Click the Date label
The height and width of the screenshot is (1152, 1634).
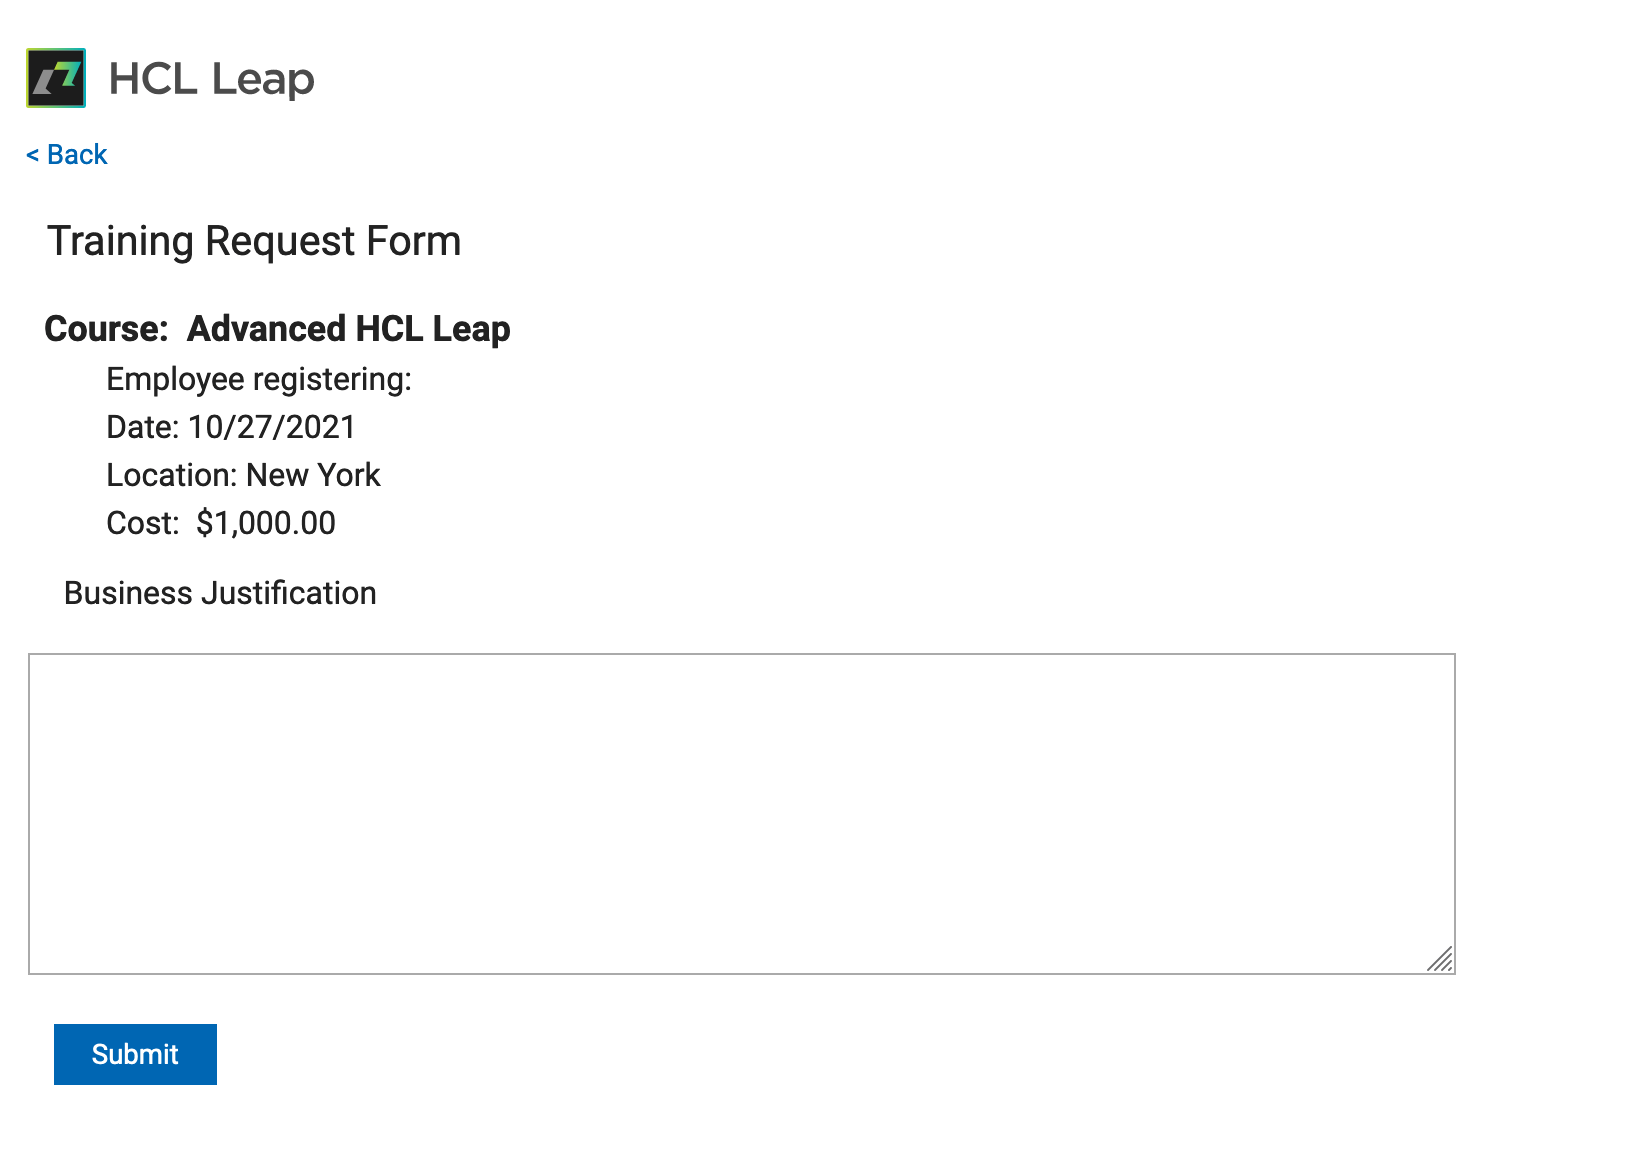pos(143,428)
